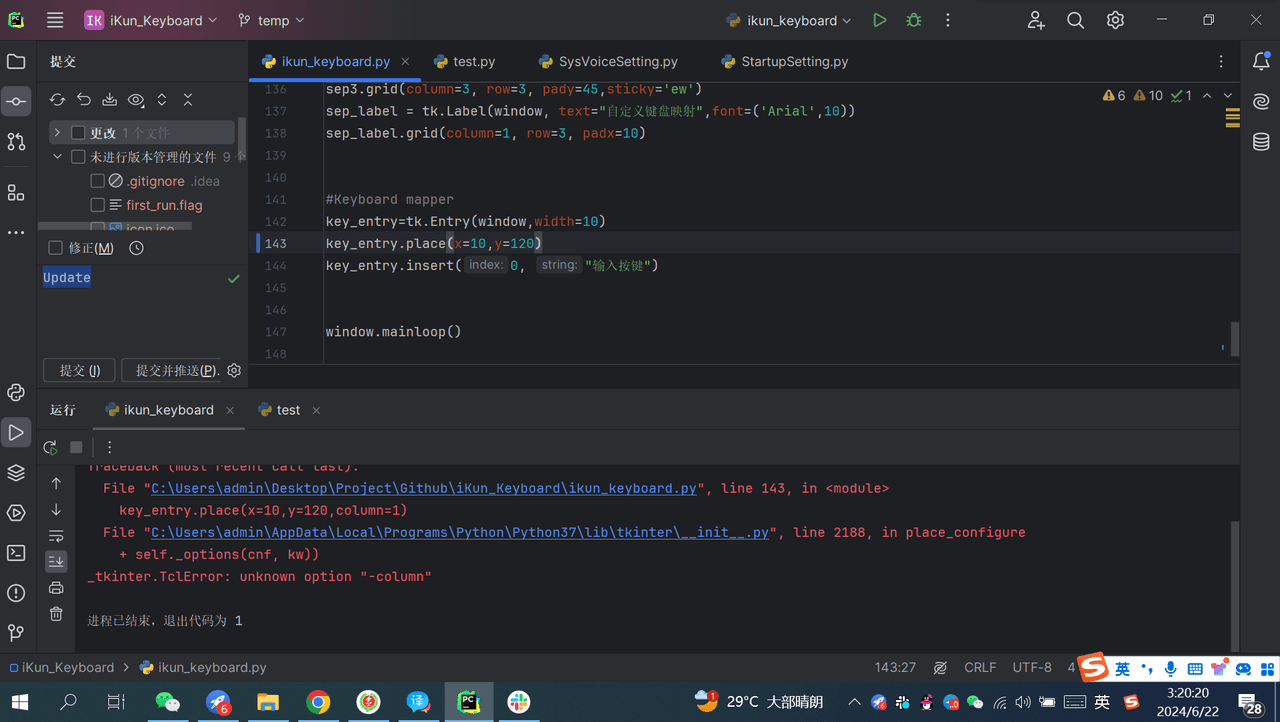The width and height of the screenshot is (1280, 722).
Task: Check the .gitignore file checkbox
Action: [x=97, y=181]
